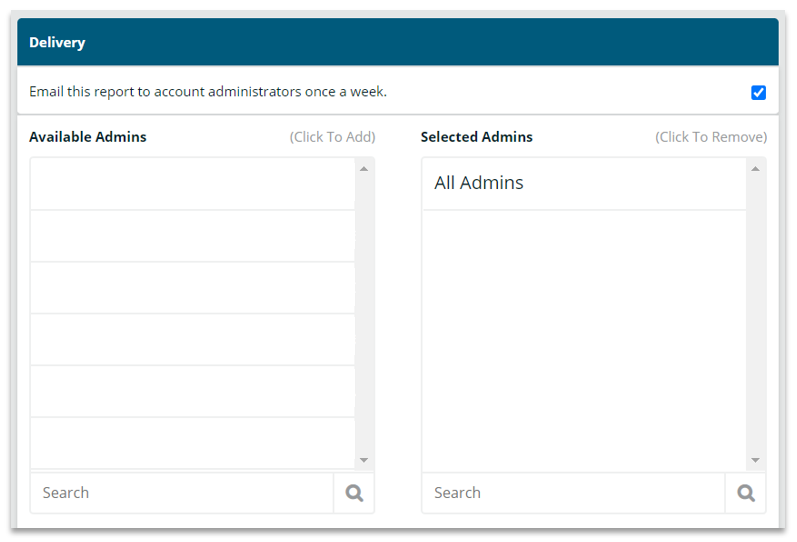Click the (Click To Remove) hint text
This screenshot has width=797, height=542.
[711, 137]
